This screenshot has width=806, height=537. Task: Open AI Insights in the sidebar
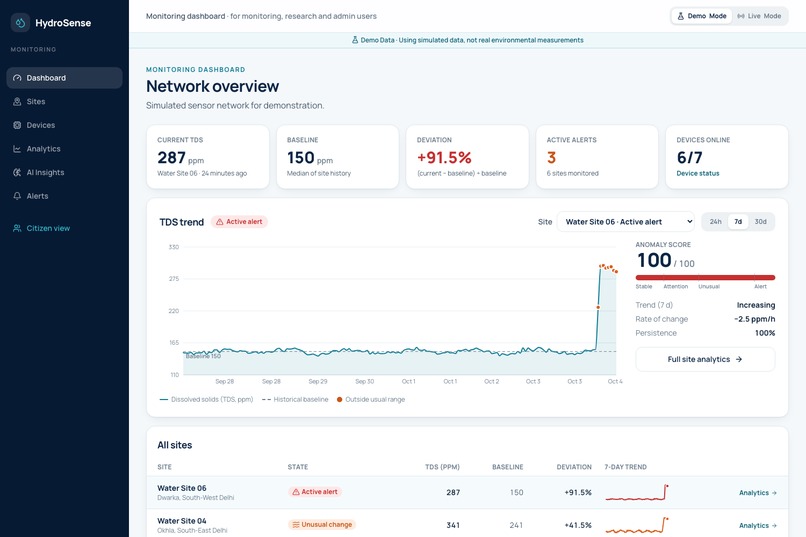tap(64, 173)
